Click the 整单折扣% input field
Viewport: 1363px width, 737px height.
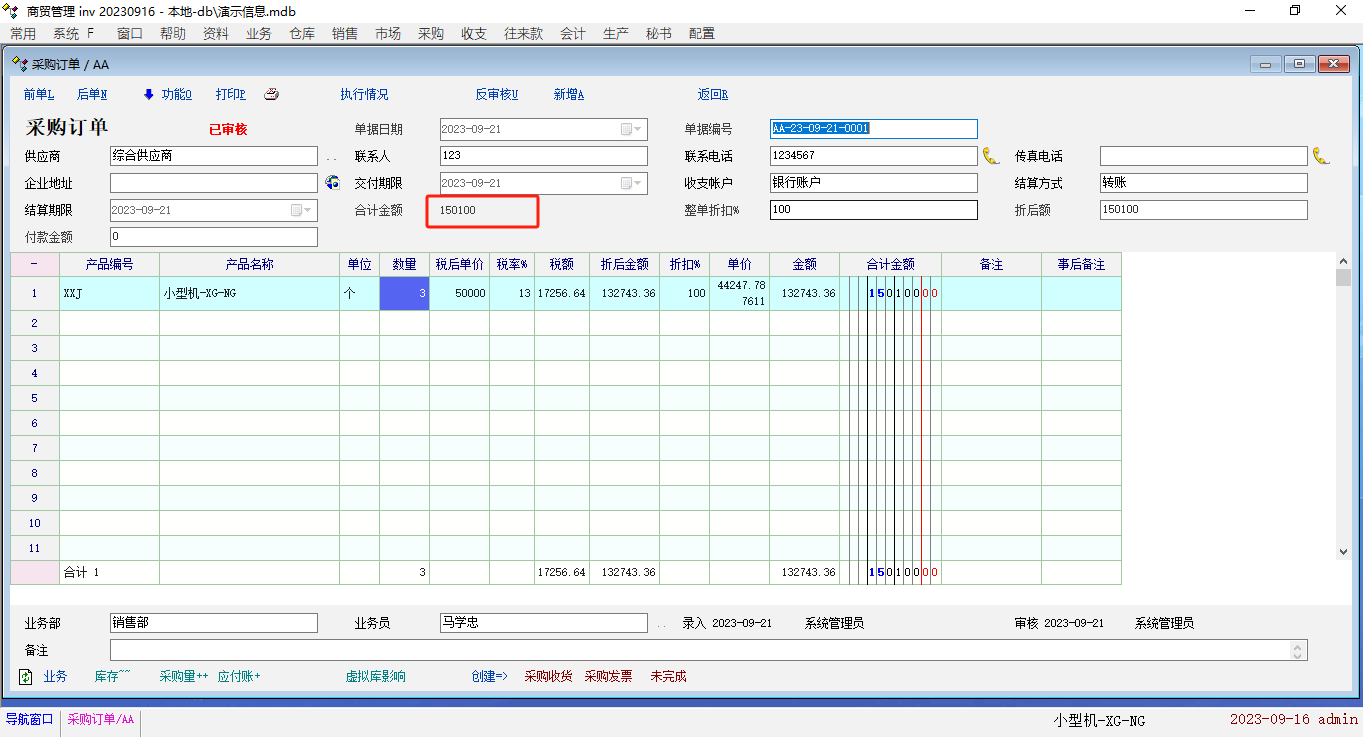[872, 210]
